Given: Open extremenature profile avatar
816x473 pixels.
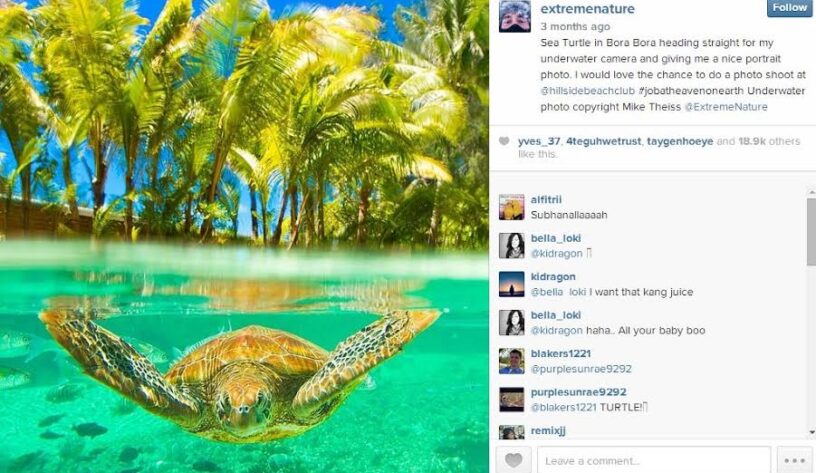Looking at the screenshot, I should [x=514, y=16].
